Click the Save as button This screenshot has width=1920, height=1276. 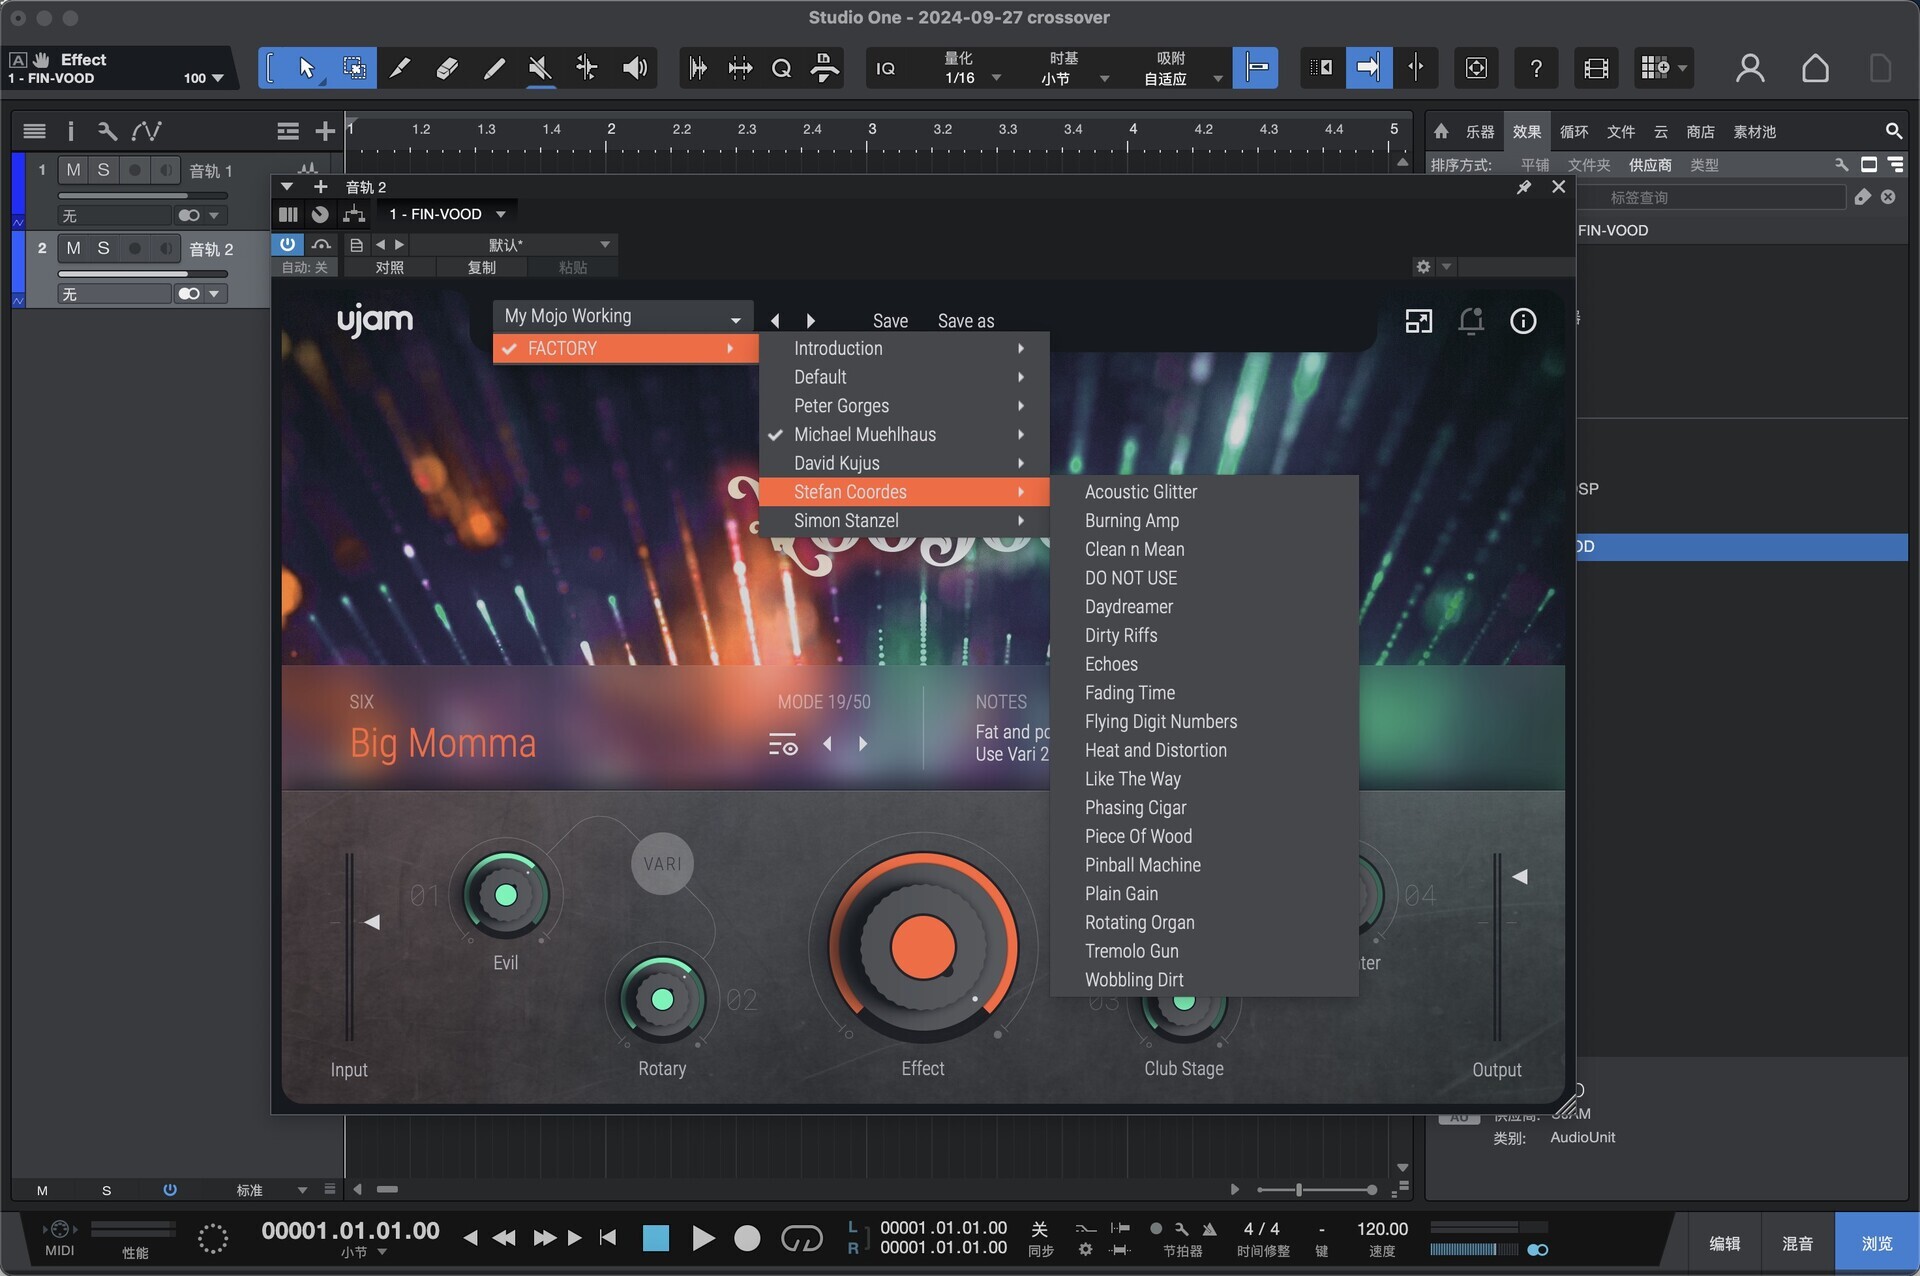pyautogui.click(x=966, y=321)
